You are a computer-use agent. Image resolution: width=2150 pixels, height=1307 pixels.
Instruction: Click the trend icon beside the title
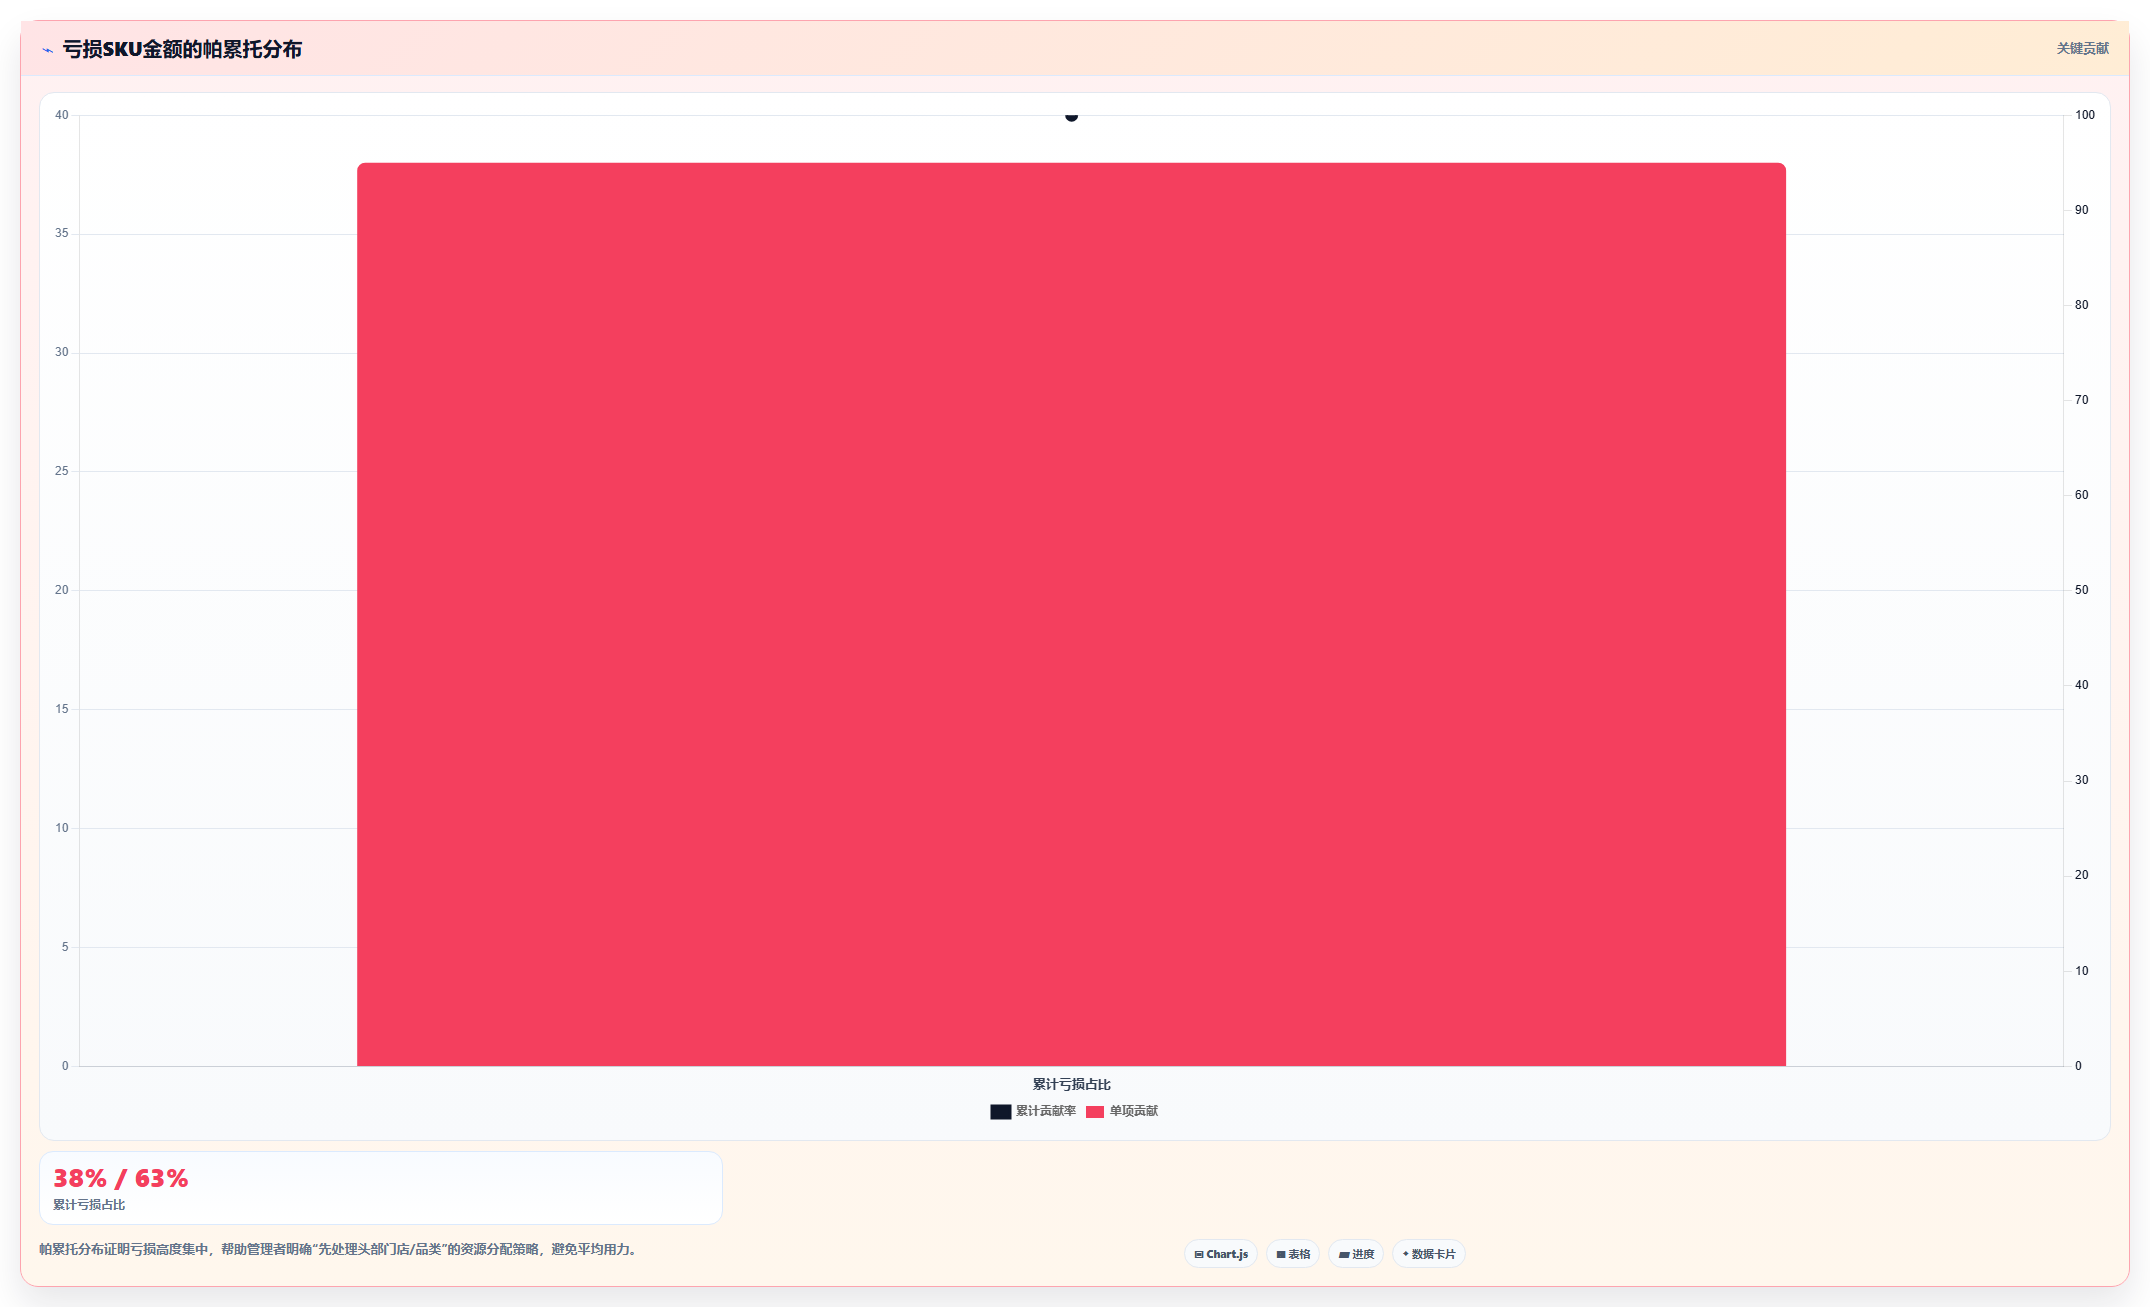(x=47, y=50)
